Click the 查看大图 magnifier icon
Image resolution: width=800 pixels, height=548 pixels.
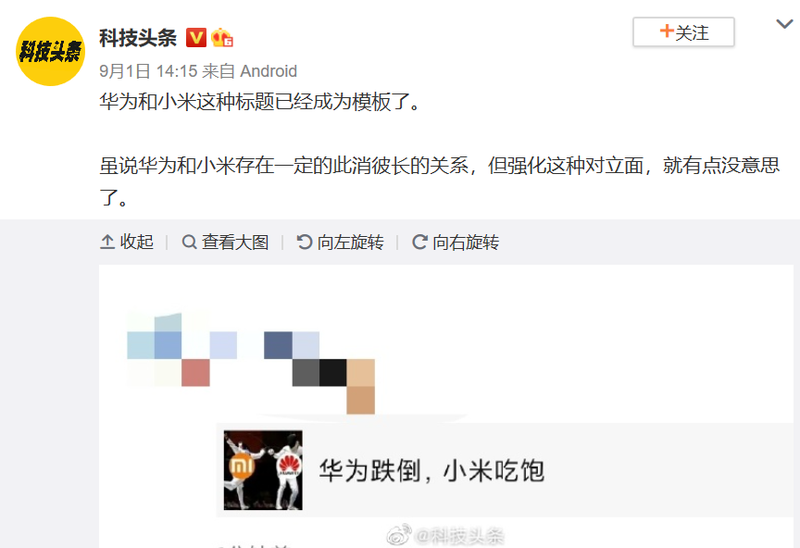click(189, 242)
